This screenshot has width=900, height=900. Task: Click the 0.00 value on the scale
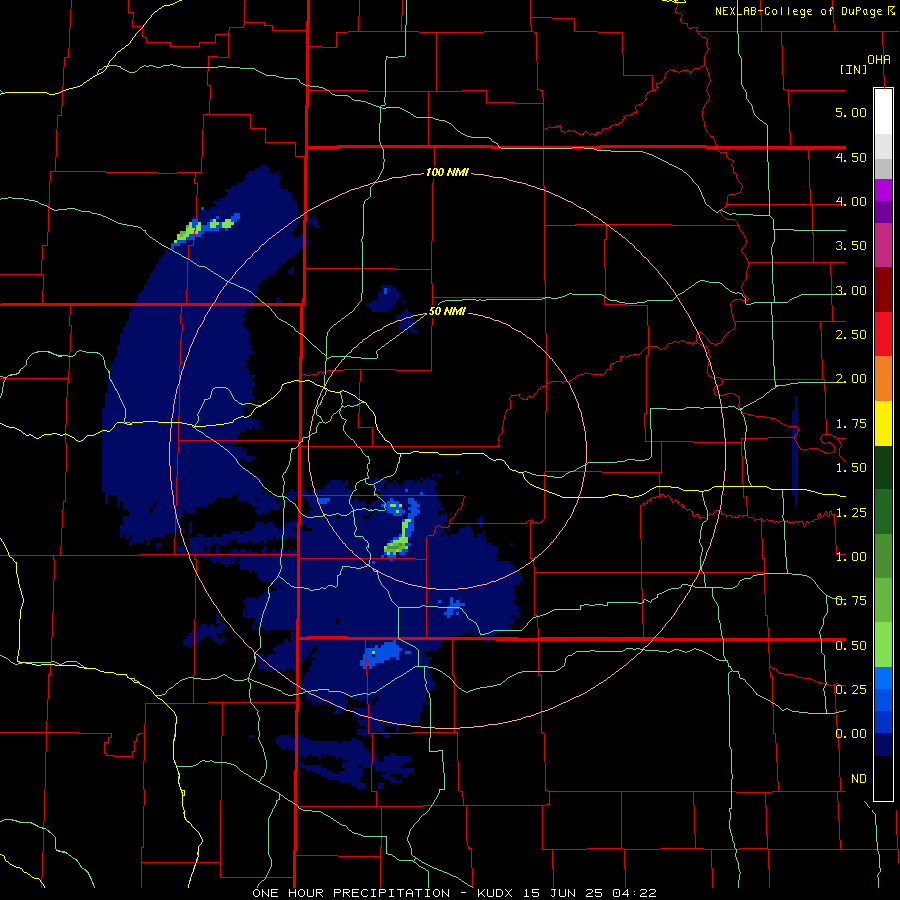tap(851, 734)
